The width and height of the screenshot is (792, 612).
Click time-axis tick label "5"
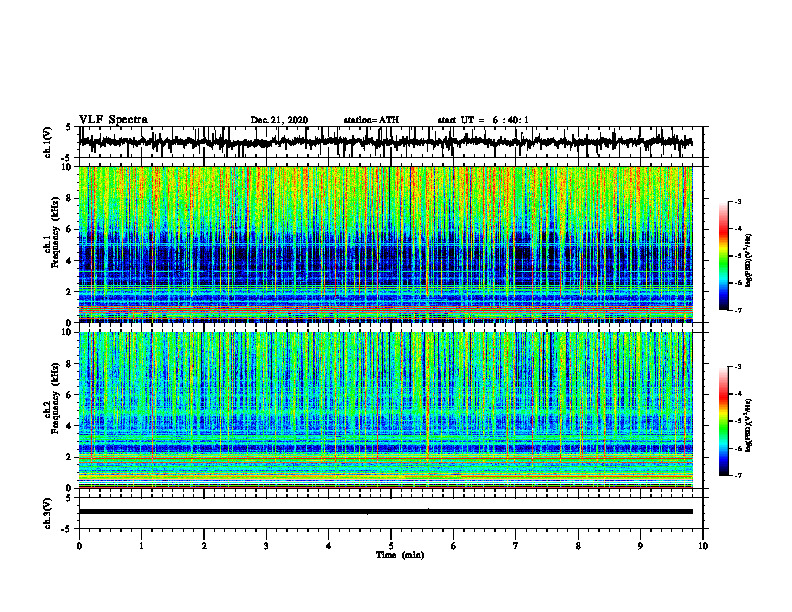coord(391,546)
